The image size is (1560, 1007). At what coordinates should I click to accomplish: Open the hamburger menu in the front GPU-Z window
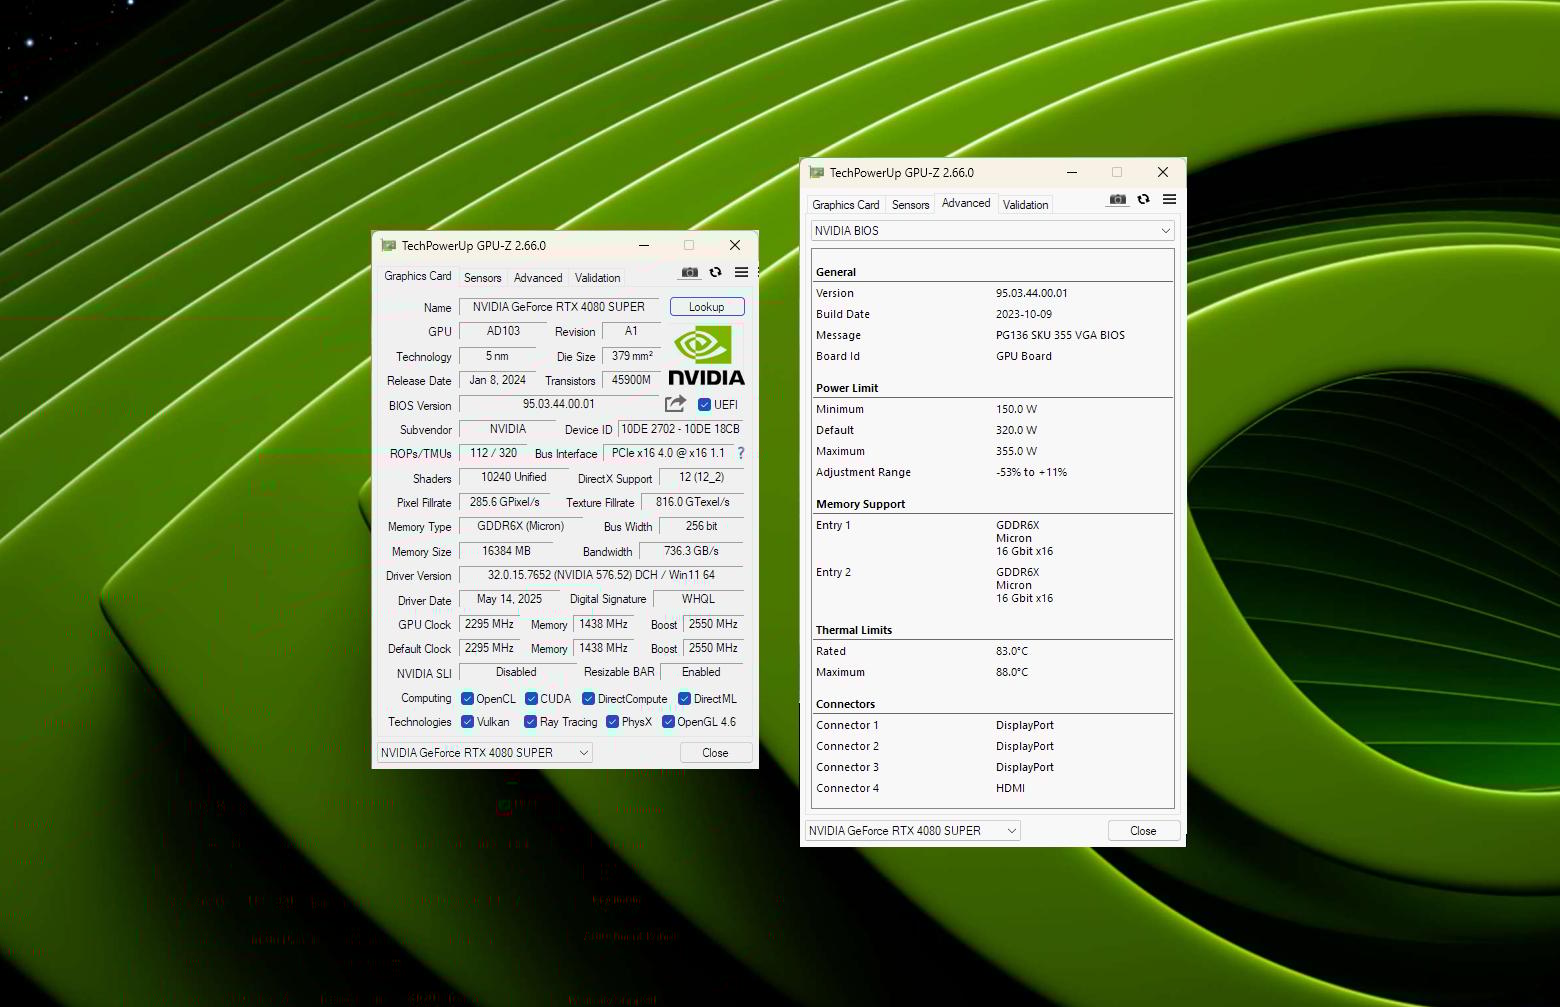(741, 272)
